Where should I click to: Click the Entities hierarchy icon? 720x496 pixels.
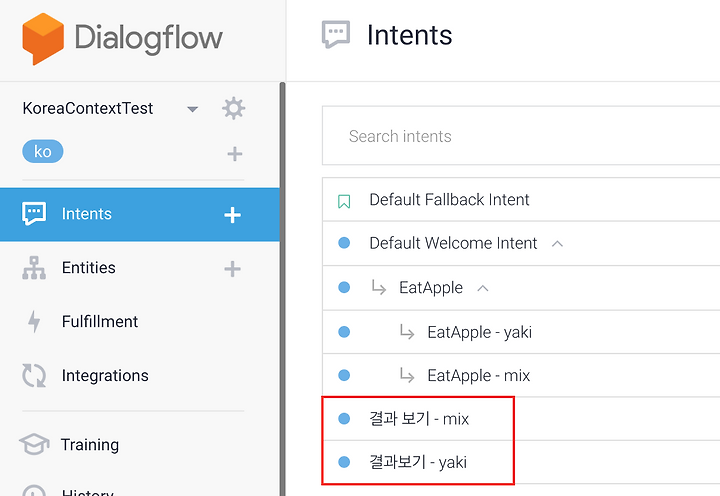(x=34, y=268)
